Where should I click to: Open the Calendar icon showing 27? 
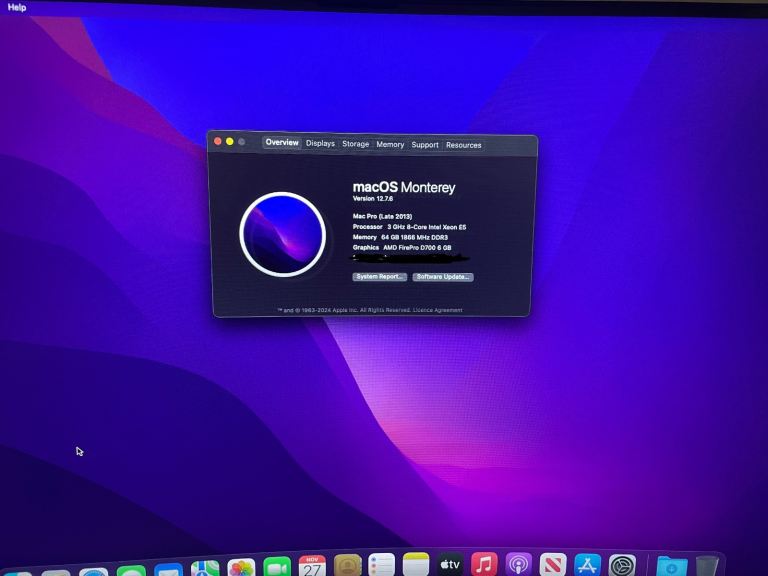point(312,565)
